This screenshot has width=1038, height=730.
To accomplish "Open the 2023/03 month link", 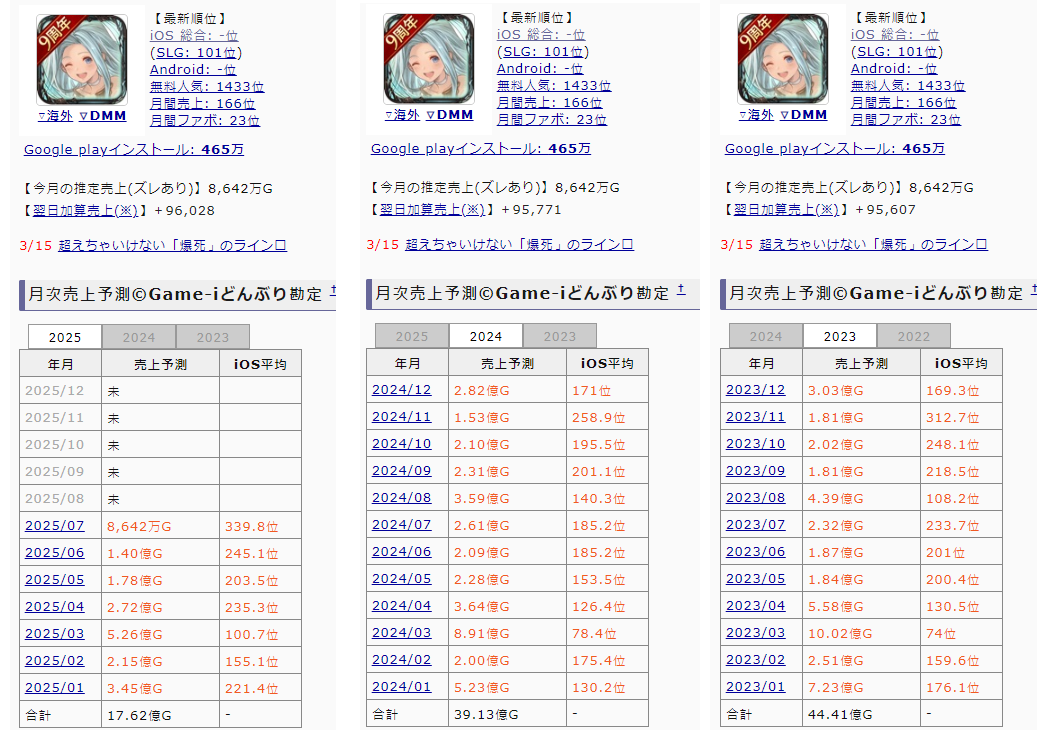I will (755, 633).
